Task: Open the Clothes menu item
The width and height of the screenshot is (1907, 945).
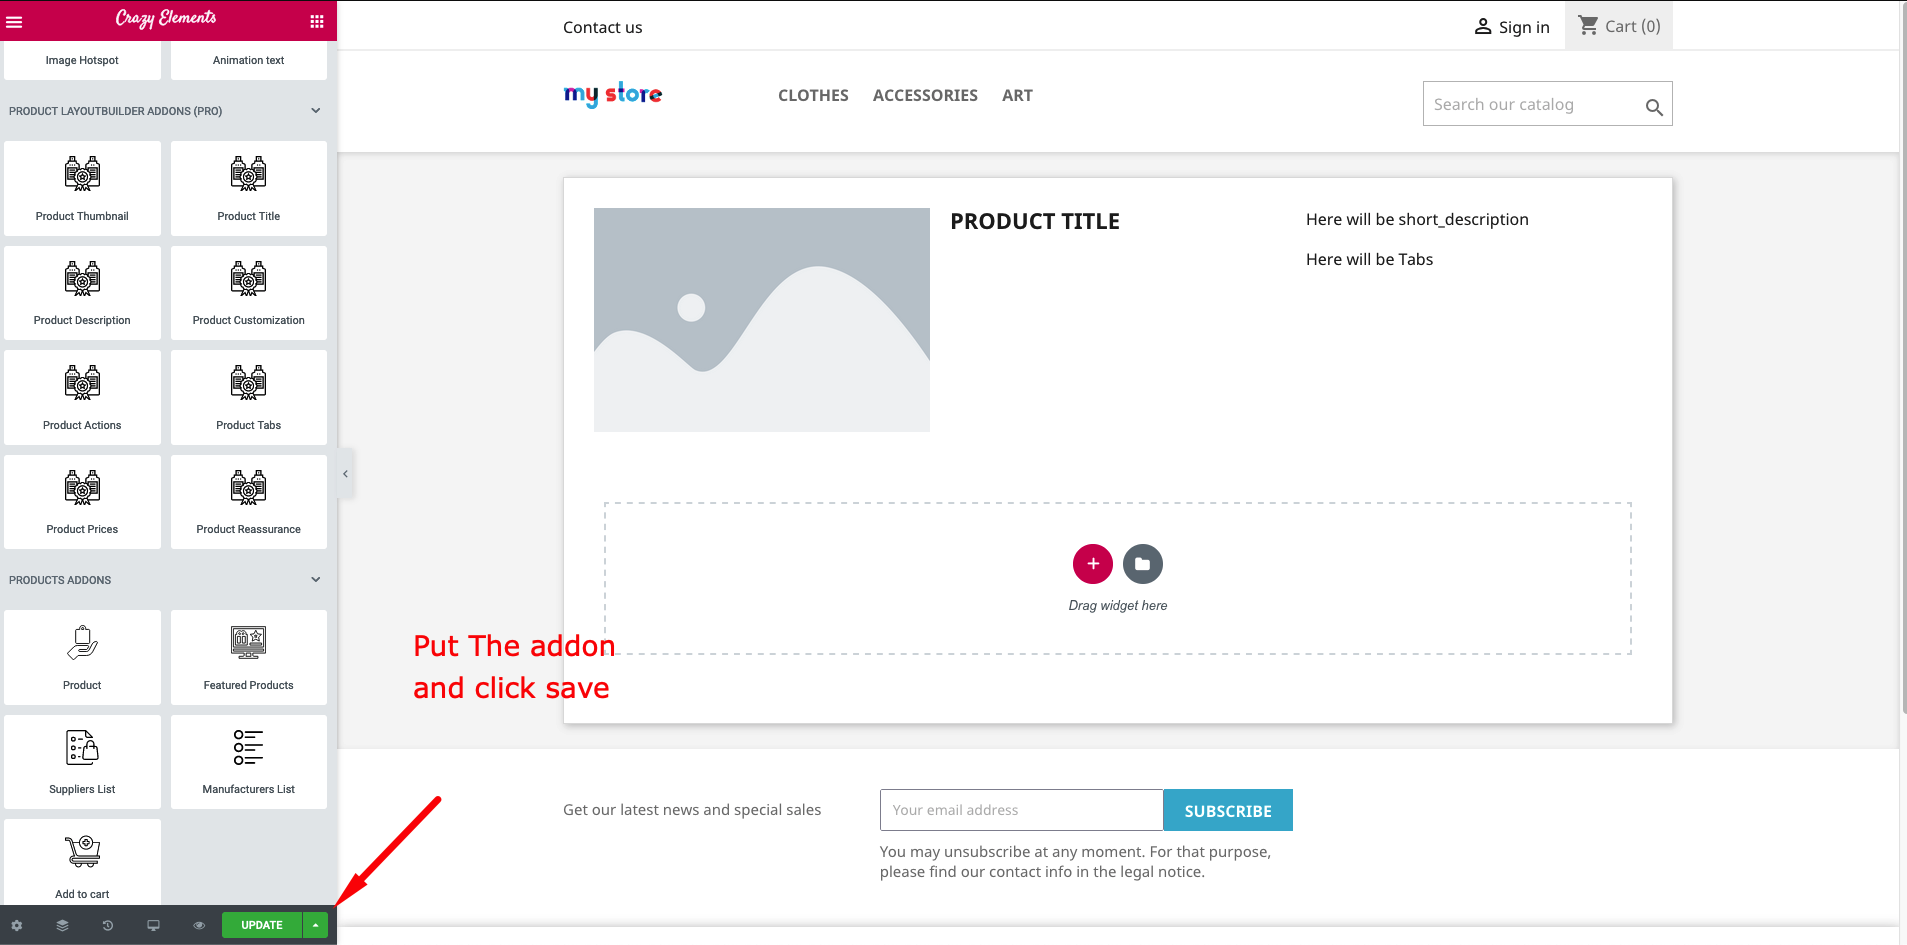Action: pyautogui.click(x=813, y=95)
